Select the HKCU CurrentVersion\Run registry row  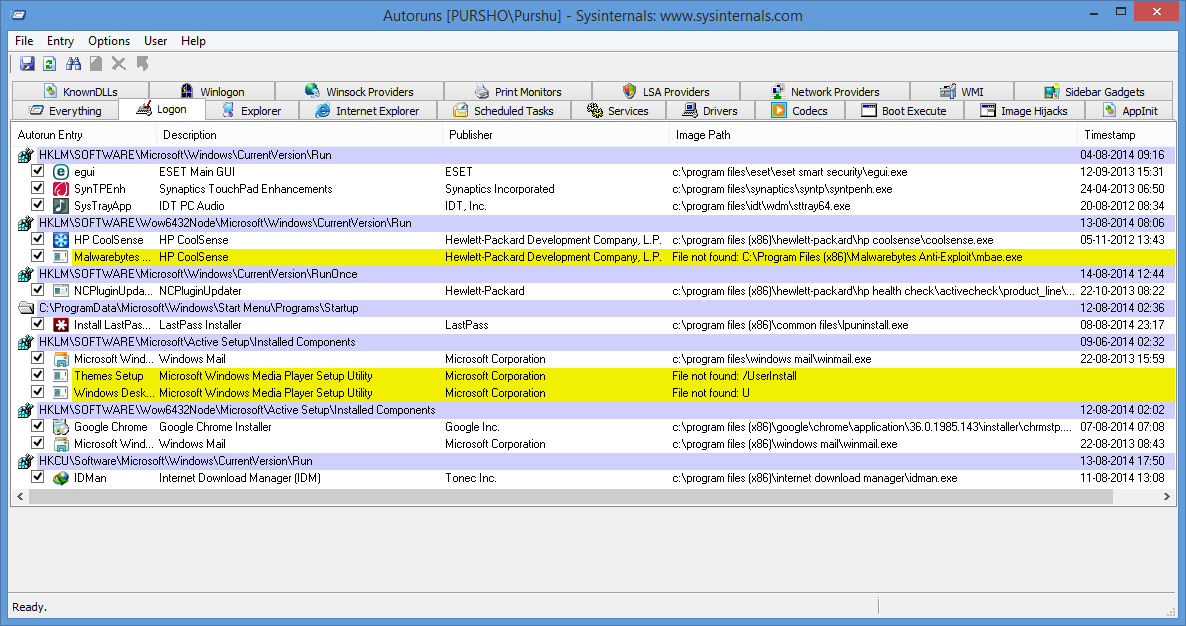click(x=175, y=461)
